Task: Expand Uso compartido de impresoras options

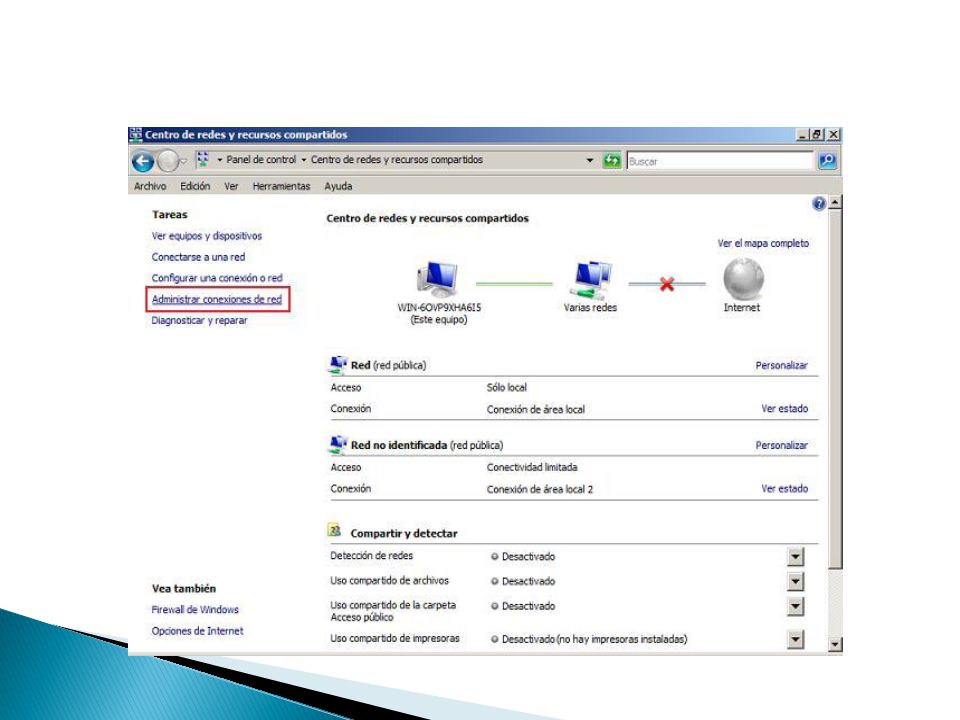Action: click(795, 639)
